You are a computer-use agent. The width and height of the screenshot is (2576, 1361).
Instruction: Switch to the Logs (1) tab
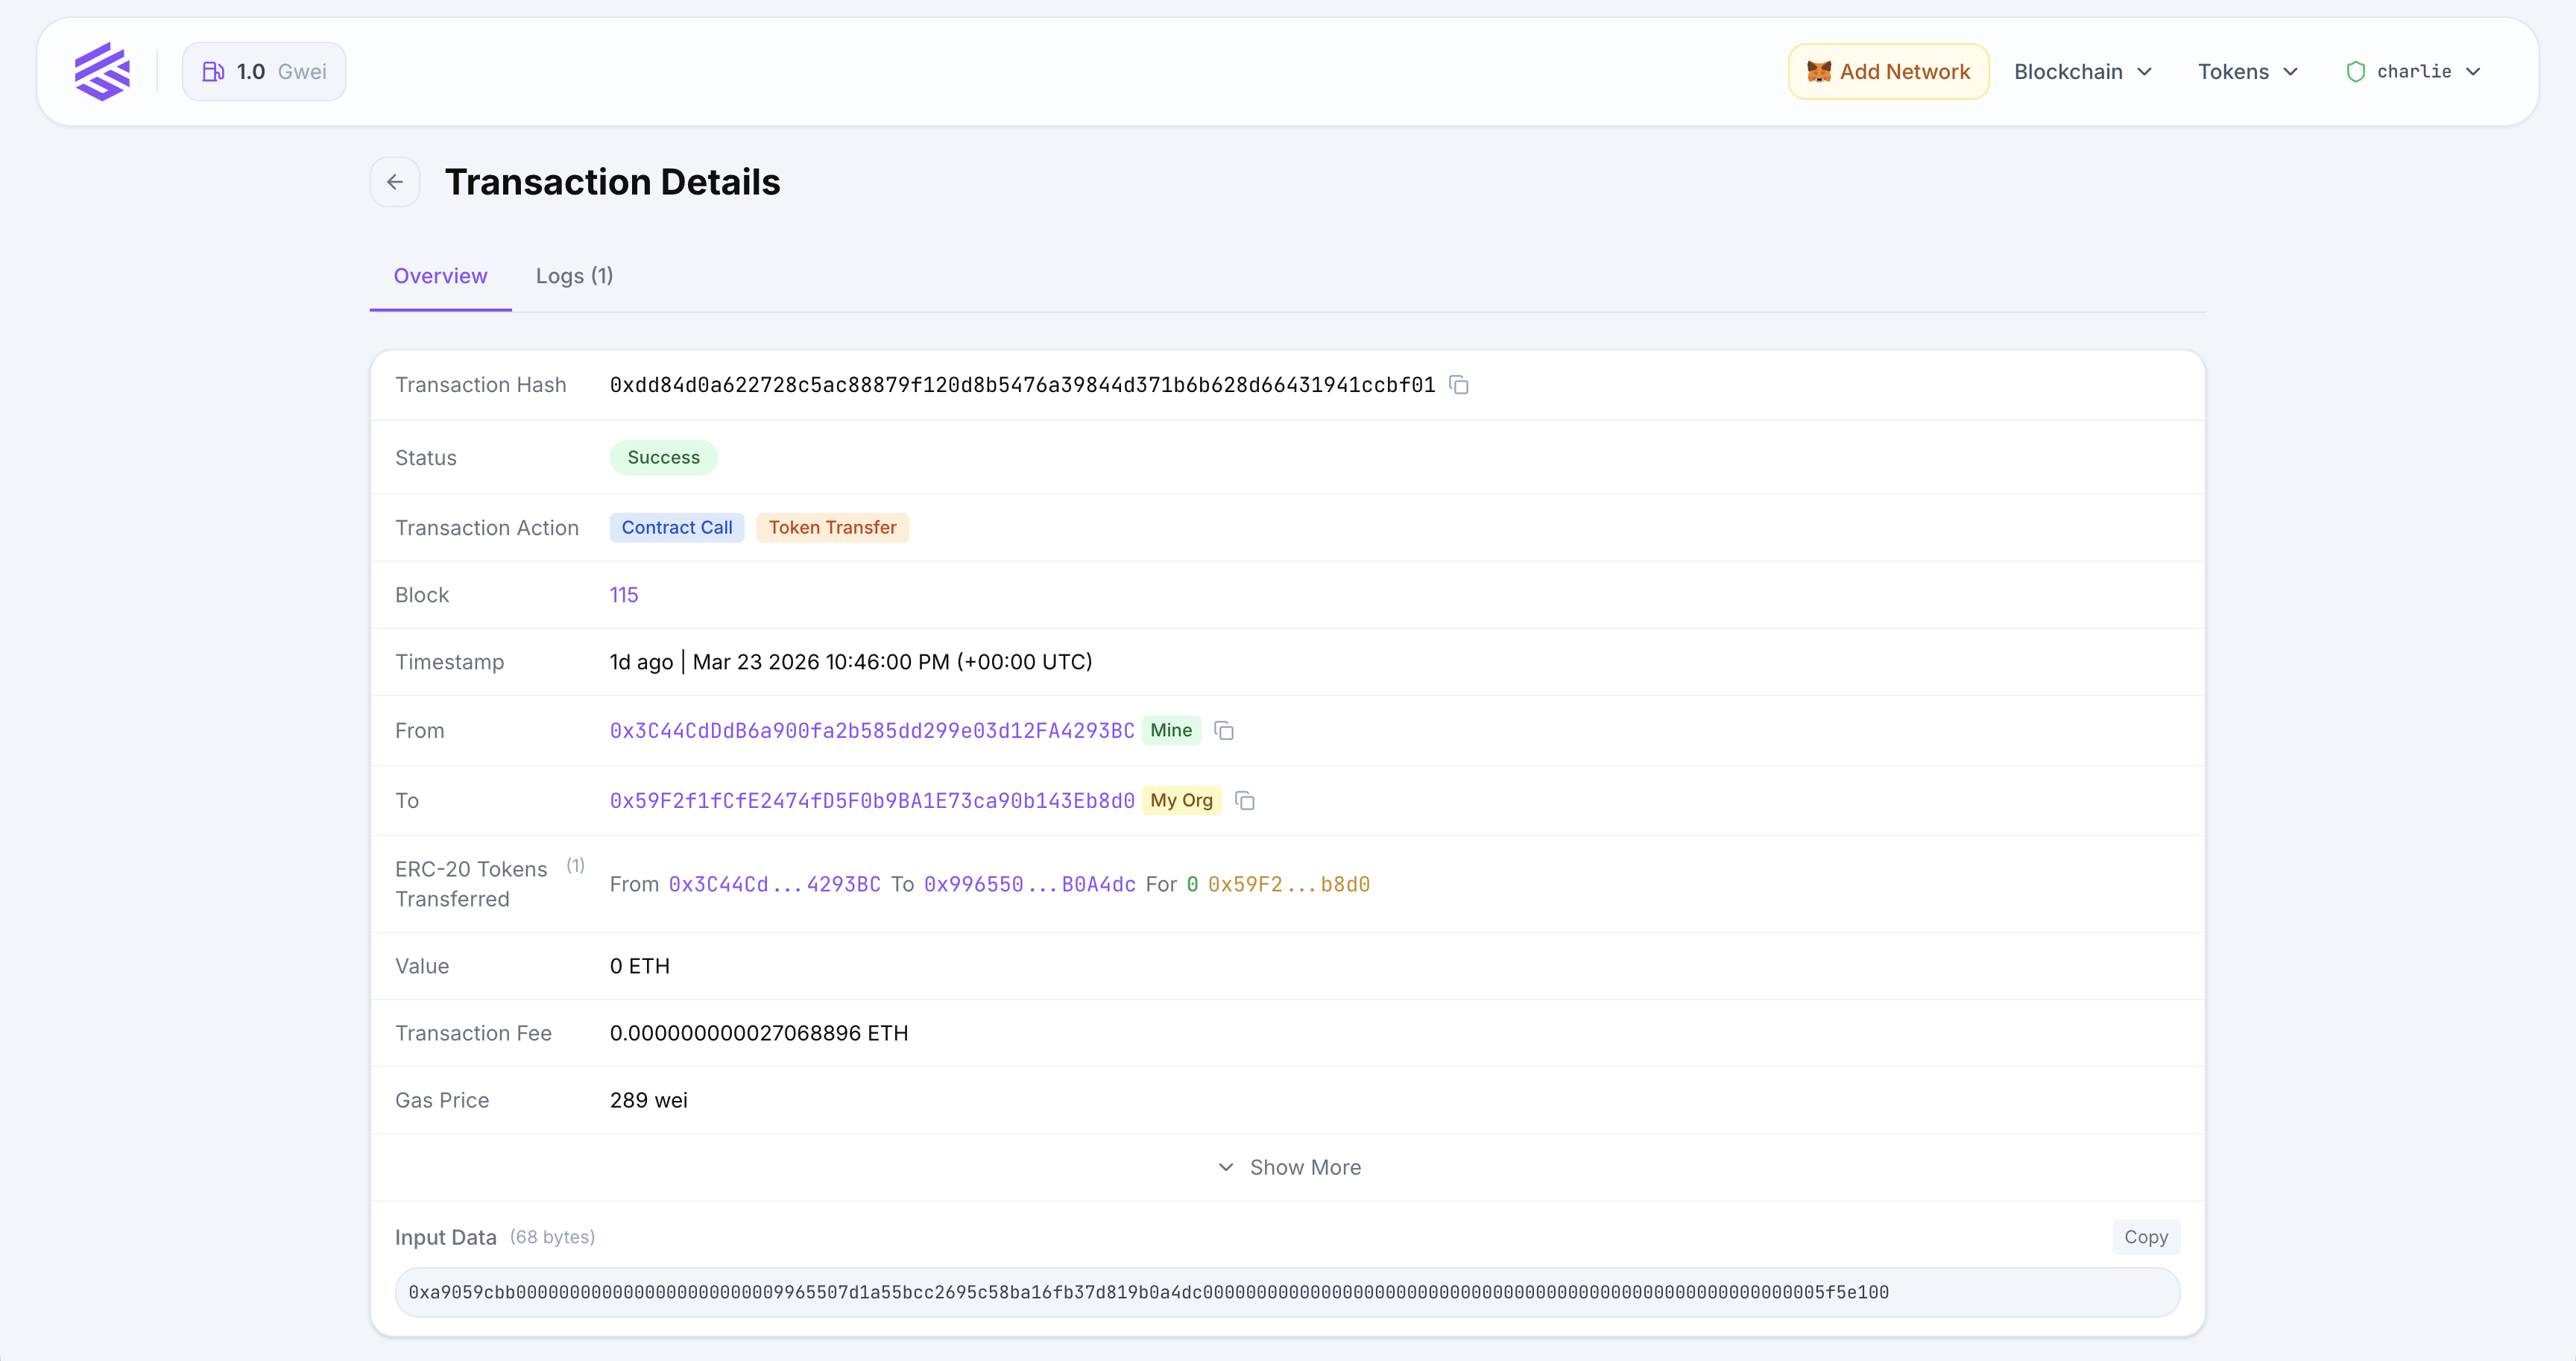click(574, 276)
